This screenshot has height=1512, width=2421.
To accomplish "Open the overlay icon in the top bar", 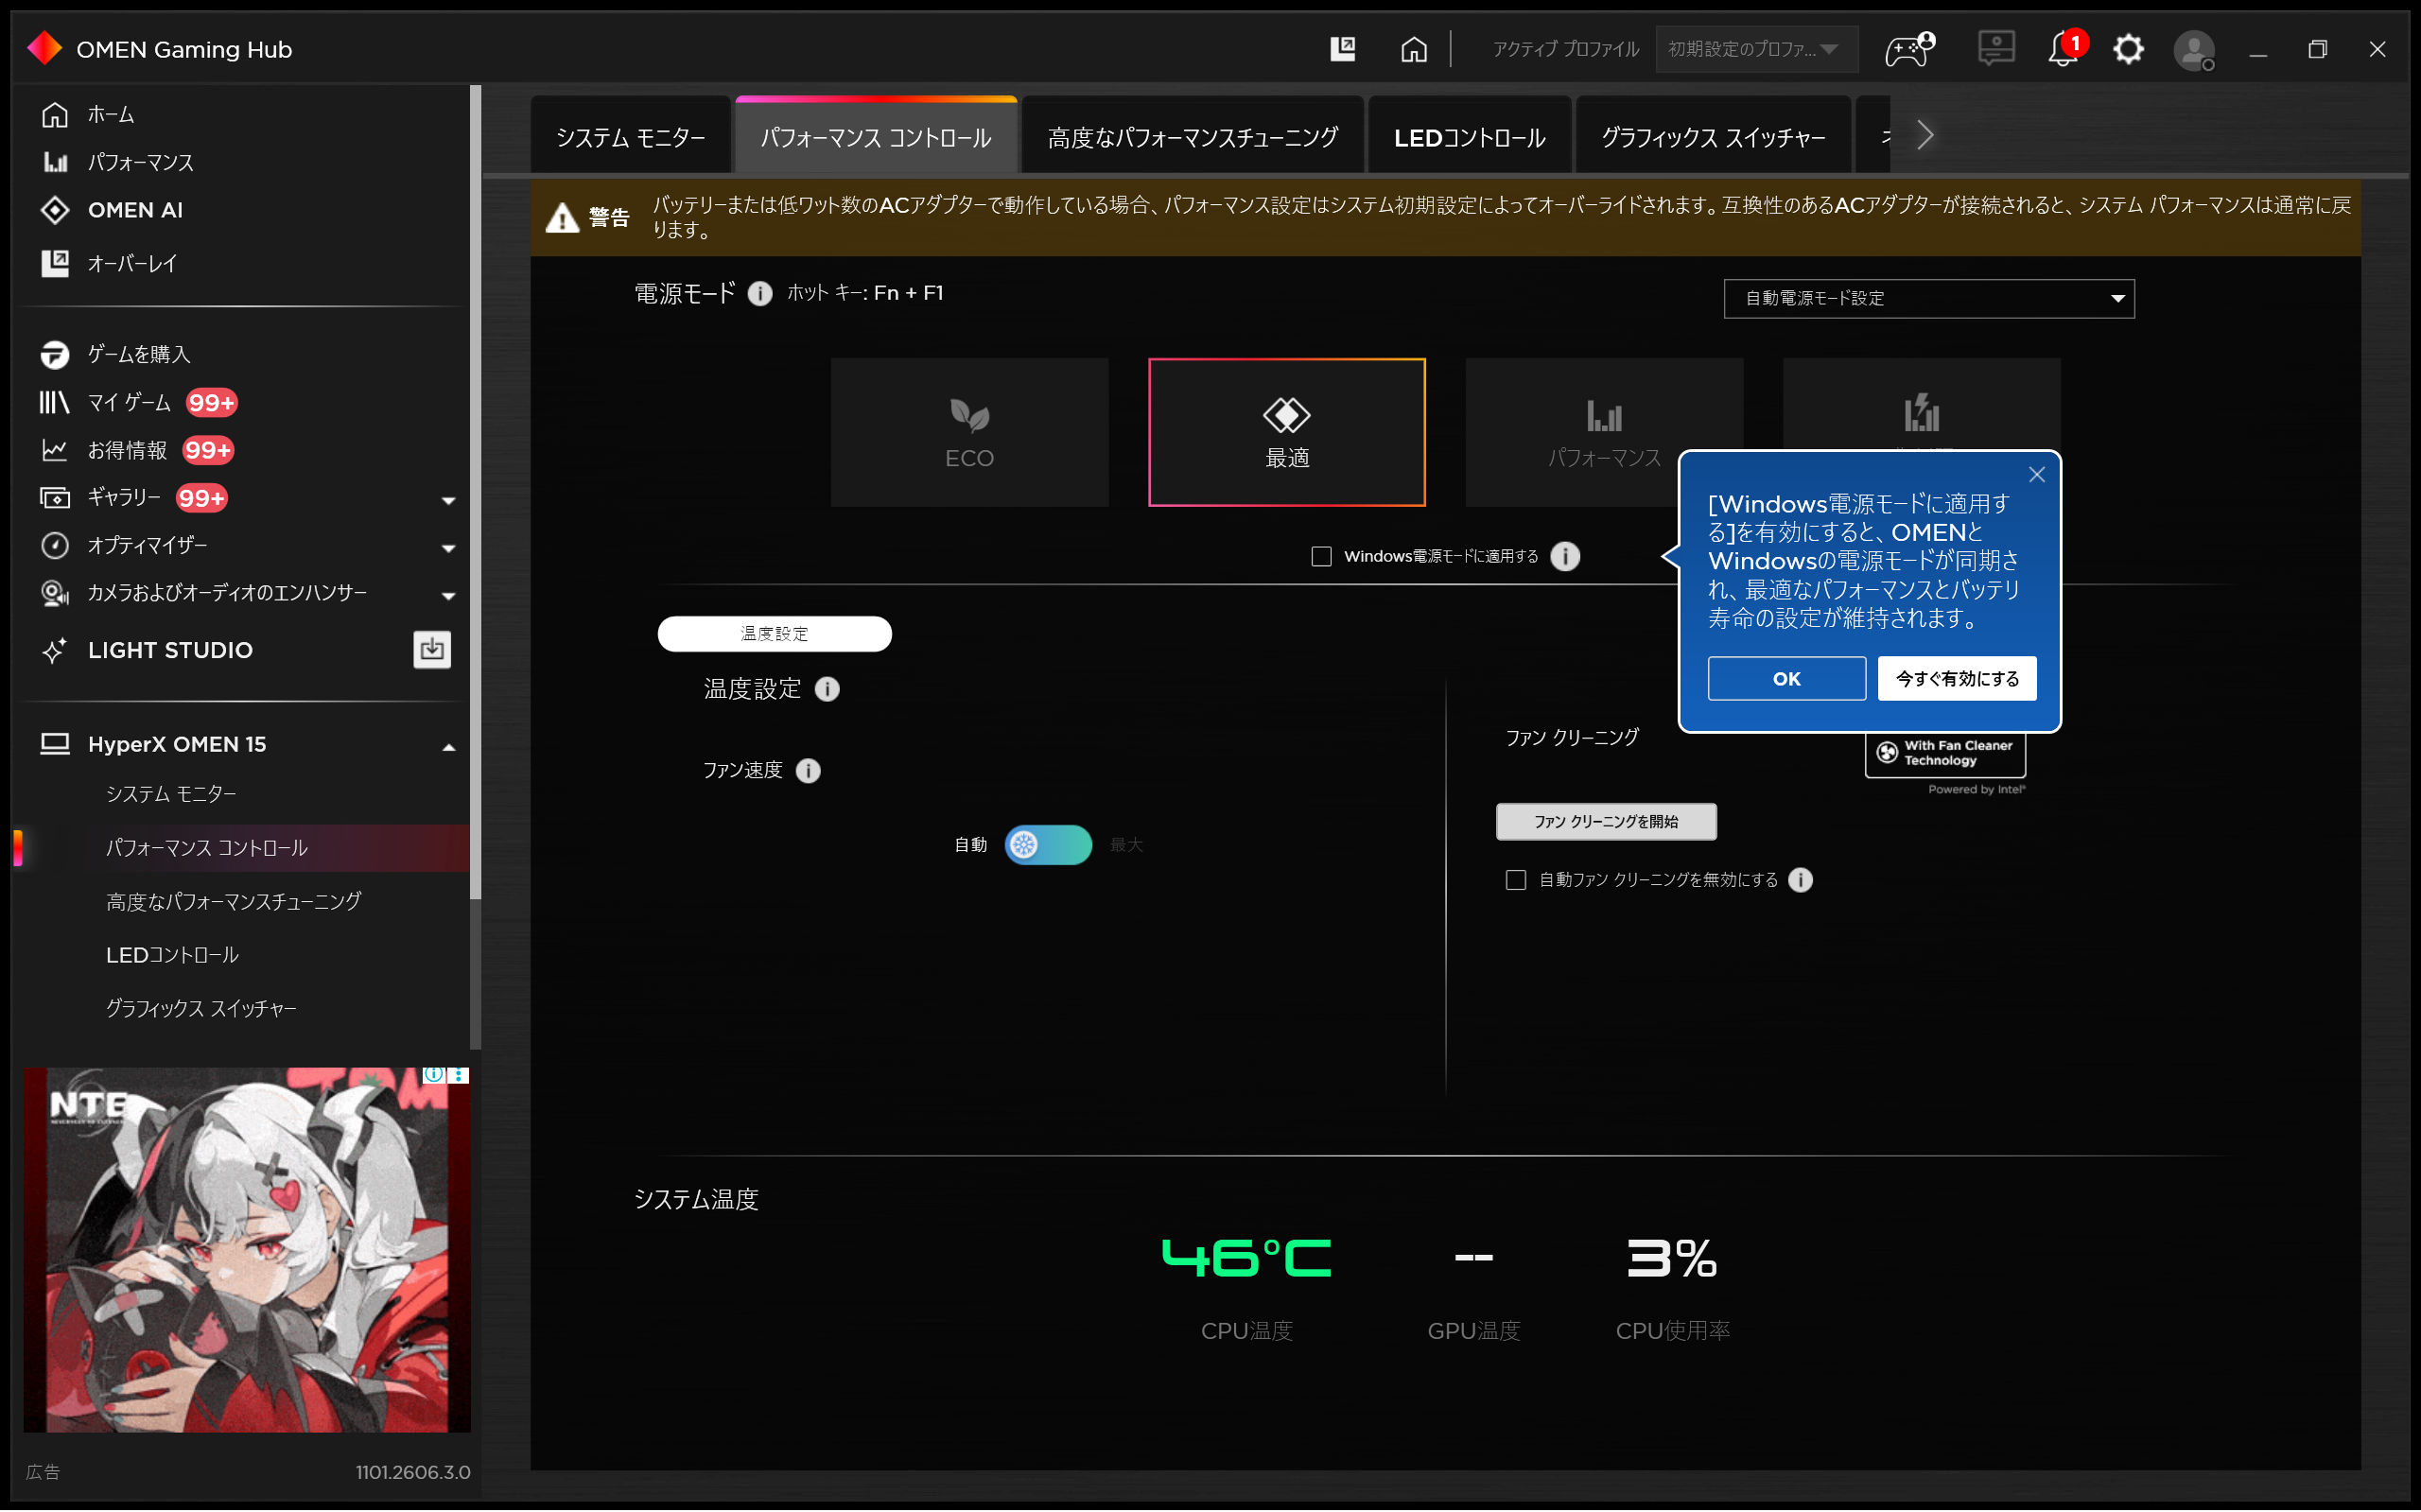I will [1342, 48].
